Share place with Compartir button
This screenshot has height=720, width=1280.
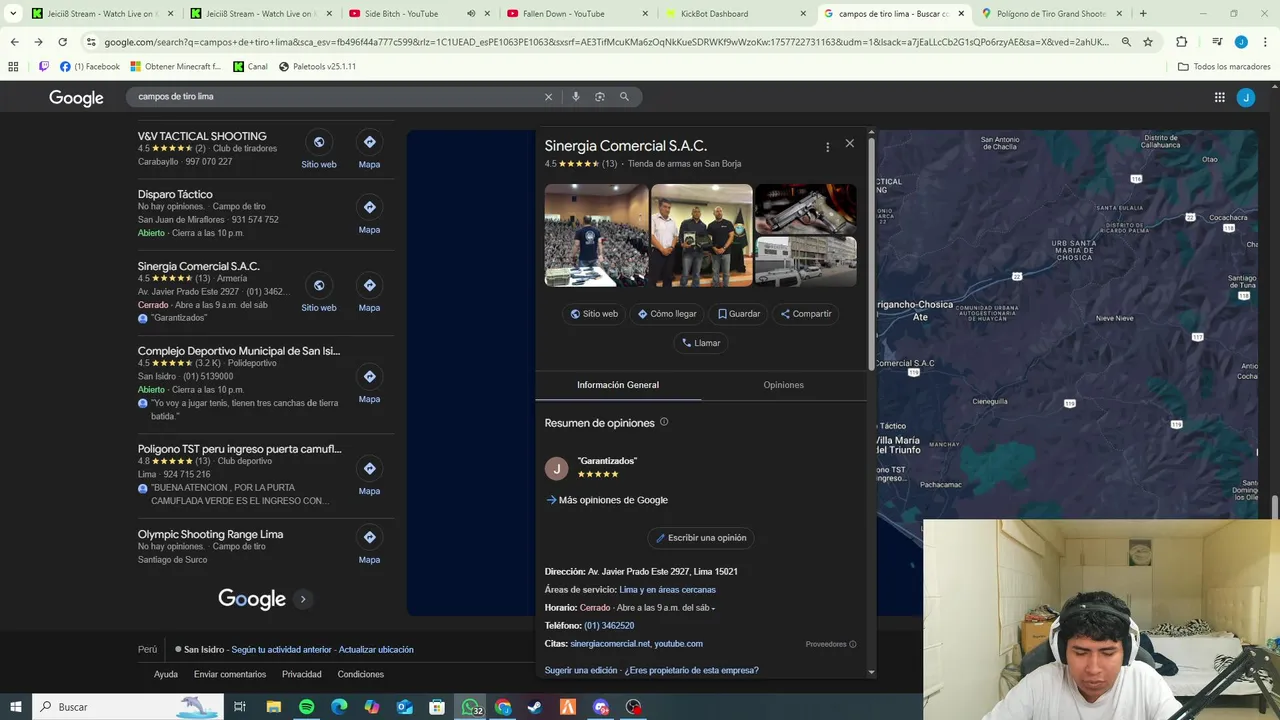pos(806,314)
